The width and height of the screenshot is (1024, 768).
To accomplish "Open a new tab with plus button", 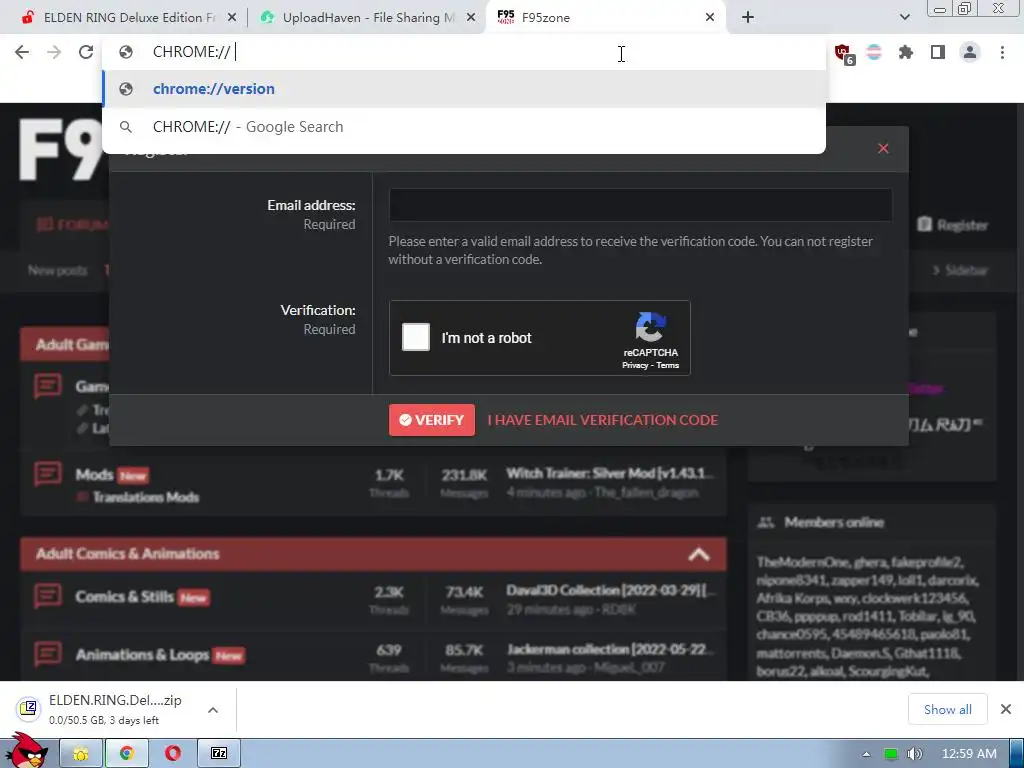I will pyautogui.click(x=748, y=18).
